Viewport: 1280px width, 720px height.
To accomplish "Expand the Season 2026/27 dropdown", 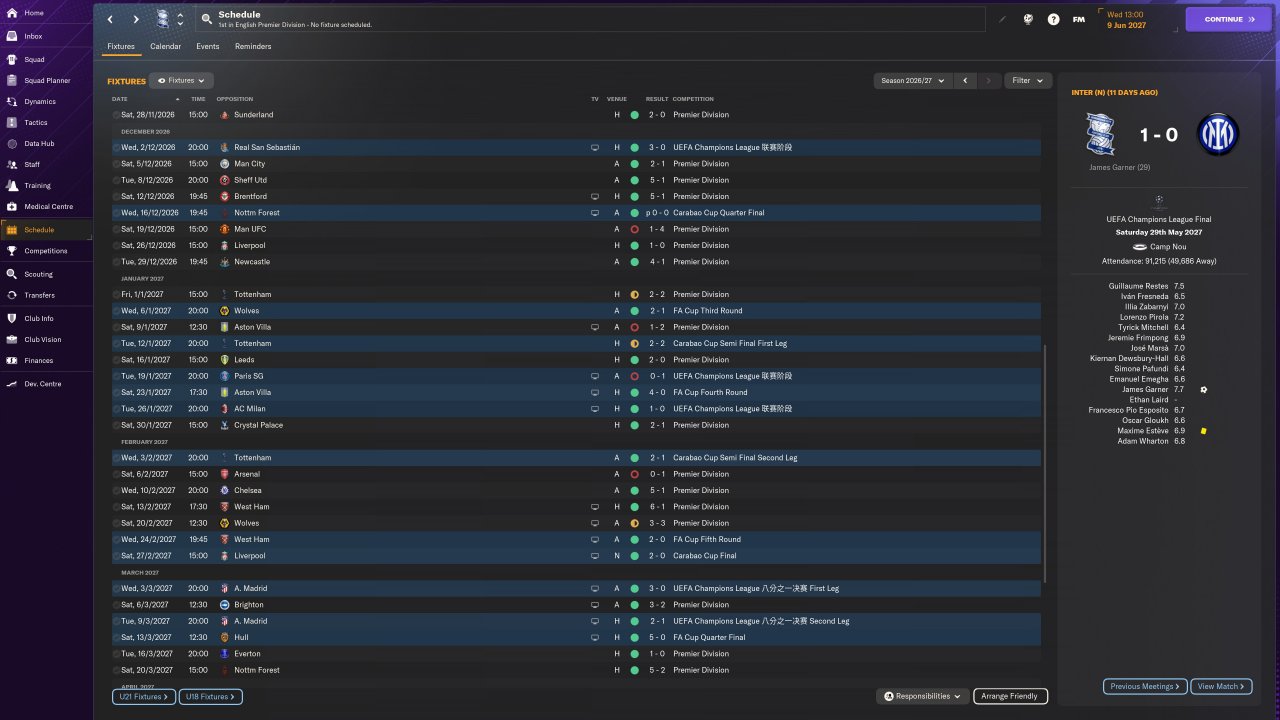I will click(x=912, y=81).
